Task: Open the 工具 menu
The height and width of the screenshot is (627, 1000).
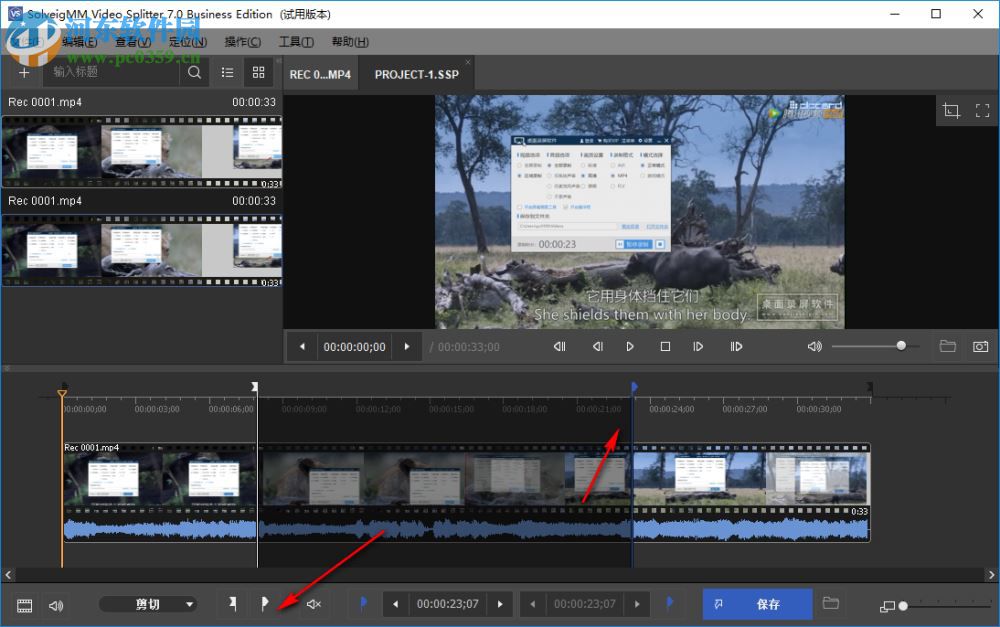Action: (x=297, y=41)
